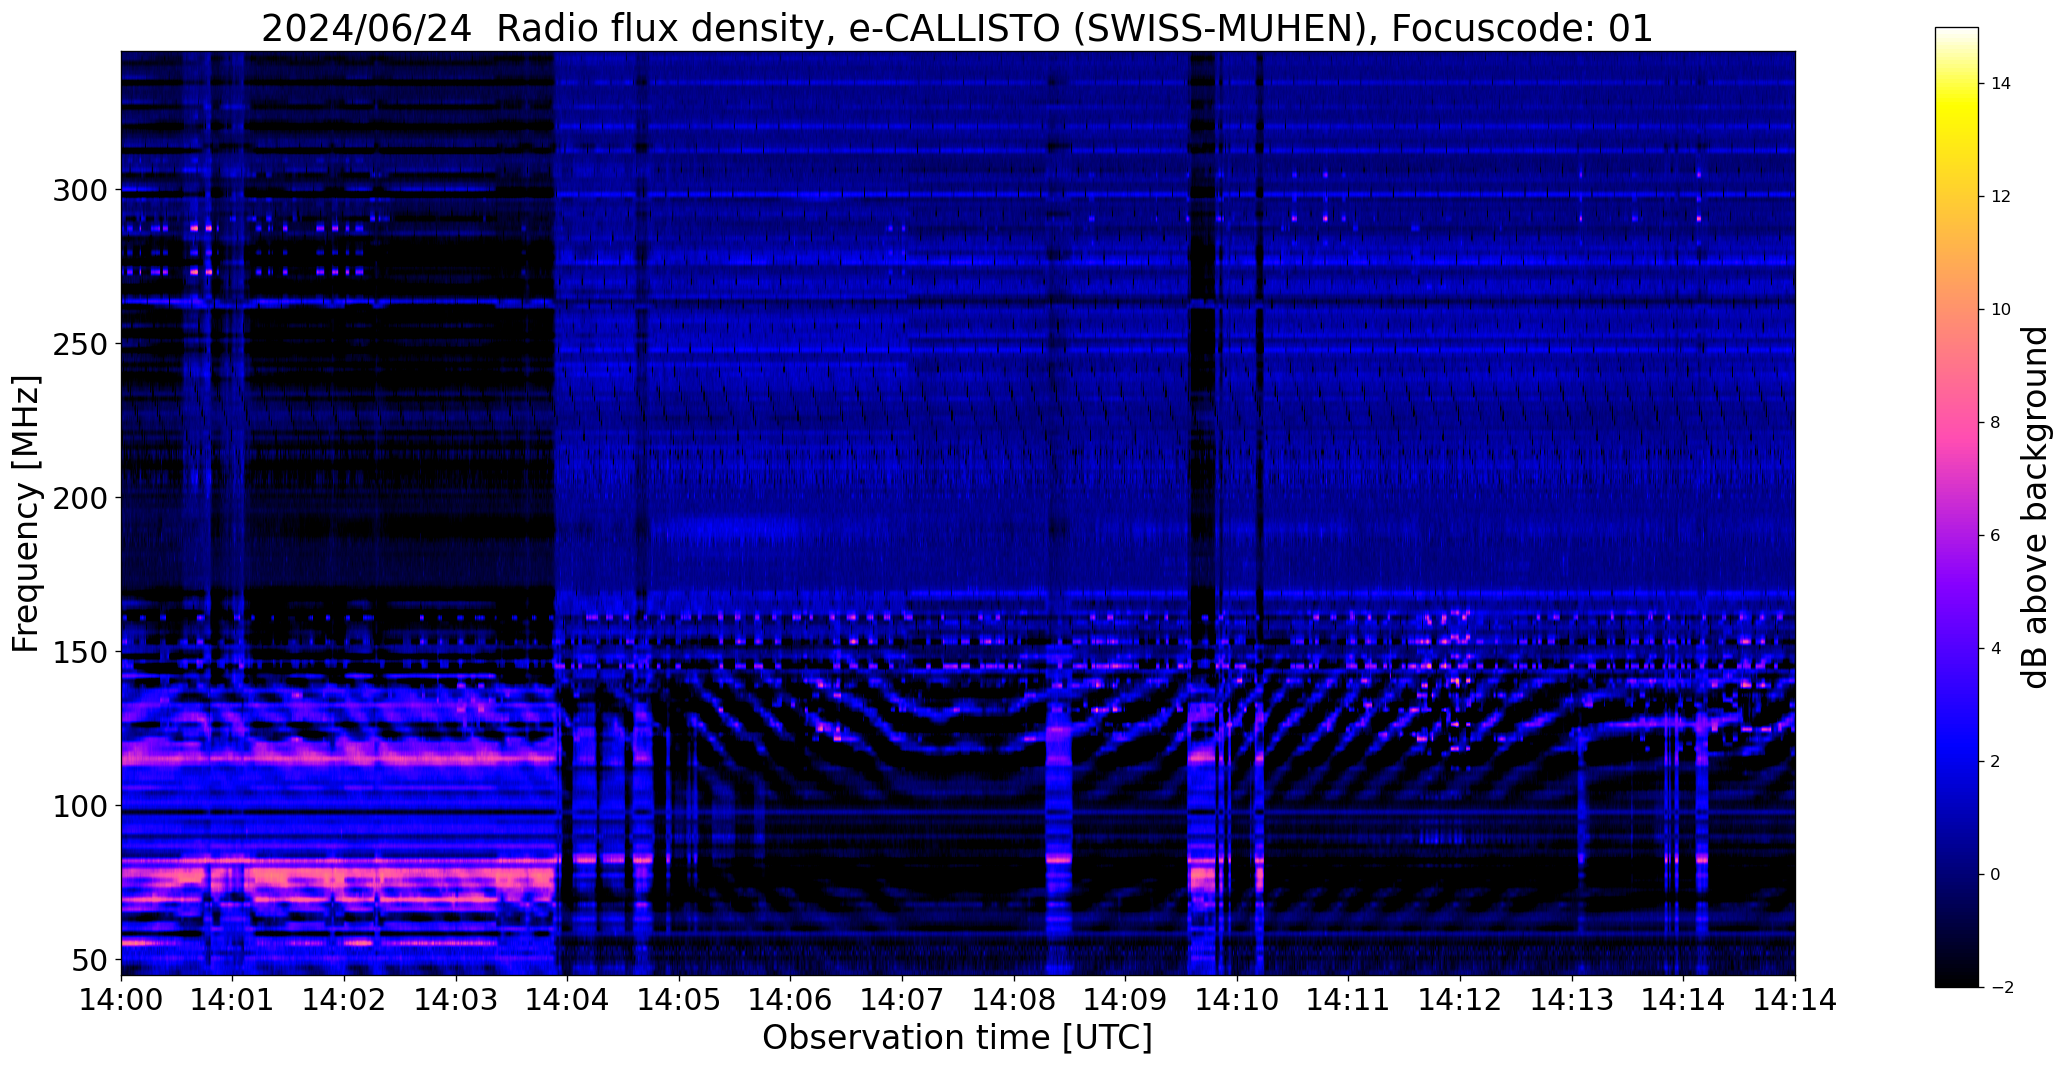Click the 14:02 time tick label
The height and width of the screenshot is (1067, 2066).
(345, 999)
